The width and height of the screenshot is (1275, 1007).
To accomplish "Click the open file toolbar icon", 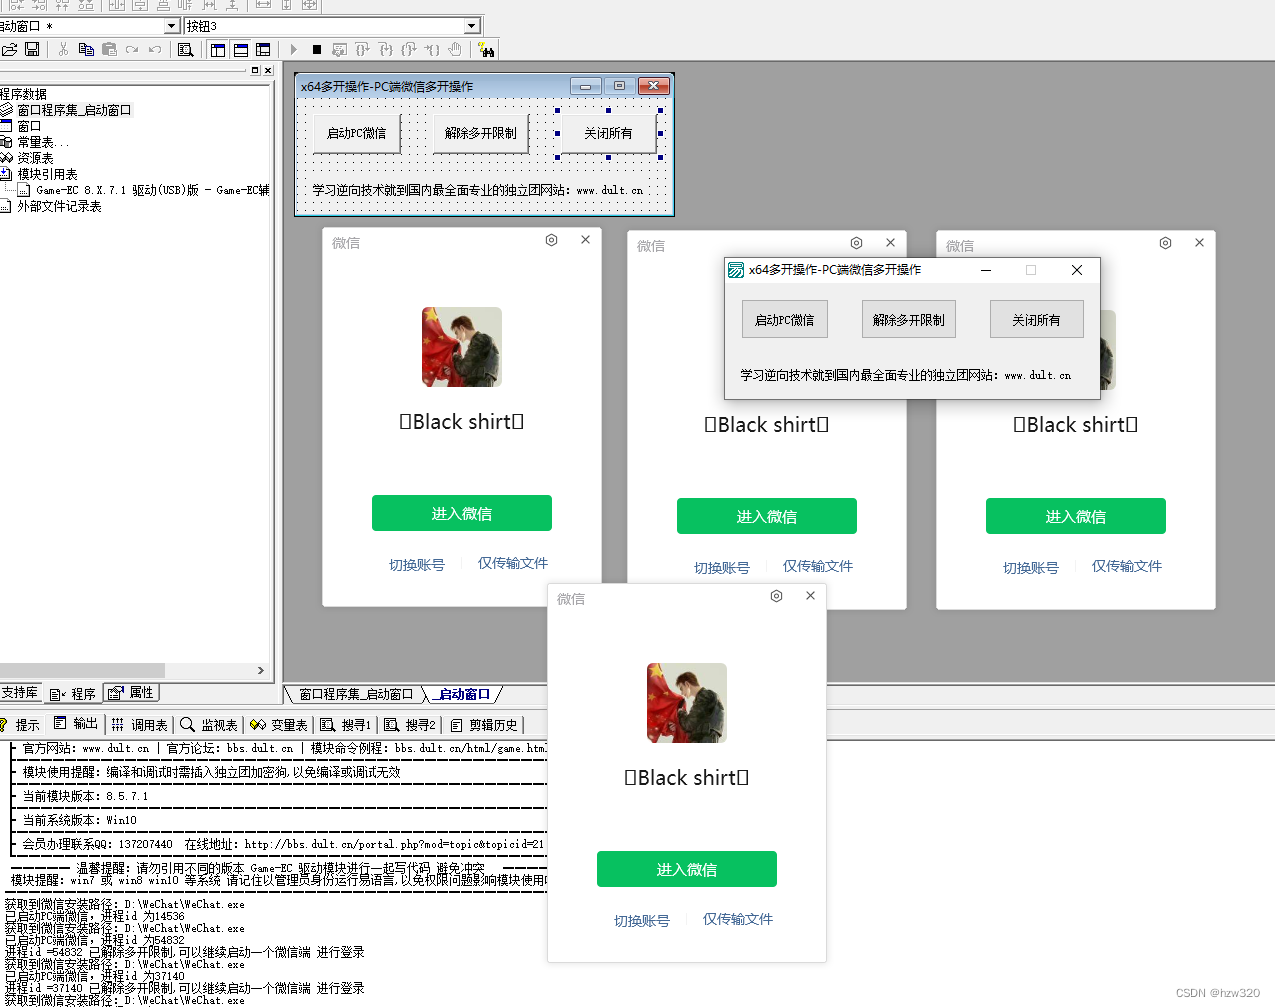I will point(9,49).
